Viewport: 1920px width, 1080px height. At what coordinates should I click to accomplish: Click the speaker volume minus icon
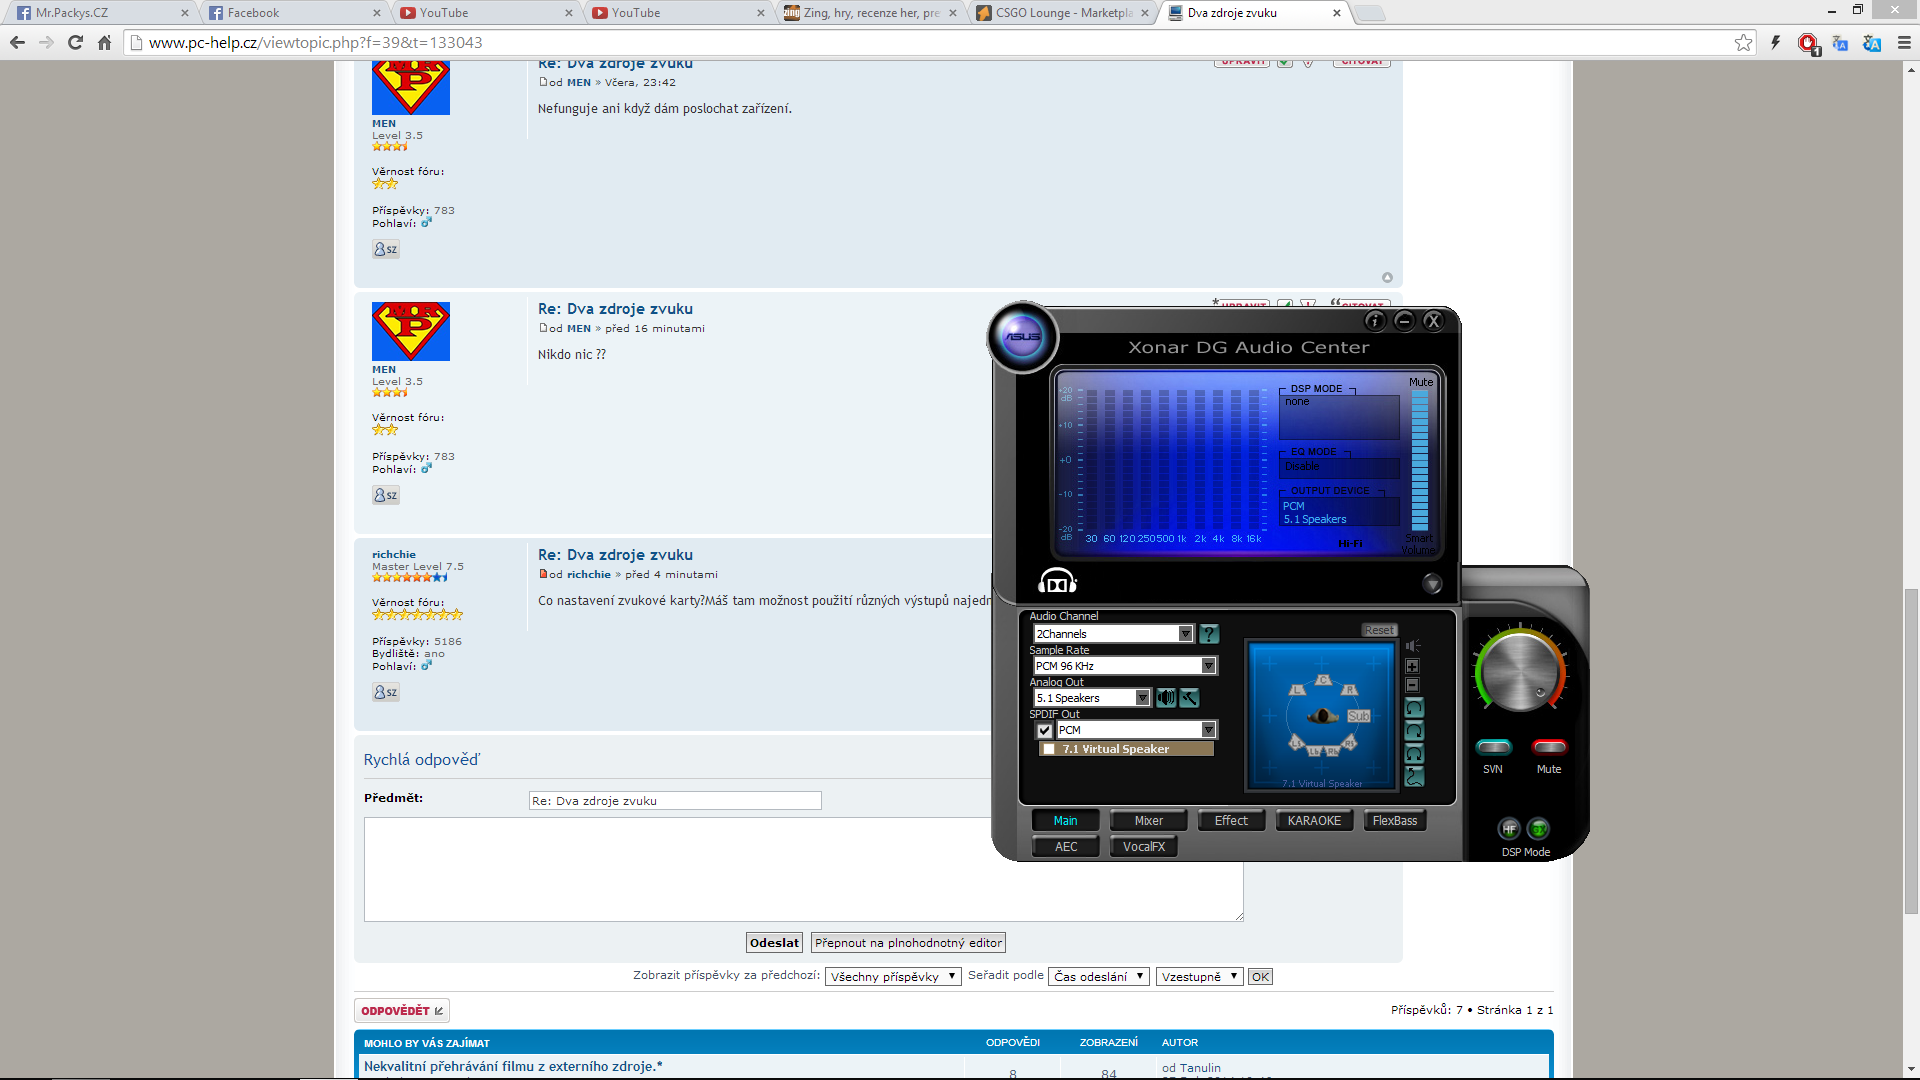(x=1412, y=685)
